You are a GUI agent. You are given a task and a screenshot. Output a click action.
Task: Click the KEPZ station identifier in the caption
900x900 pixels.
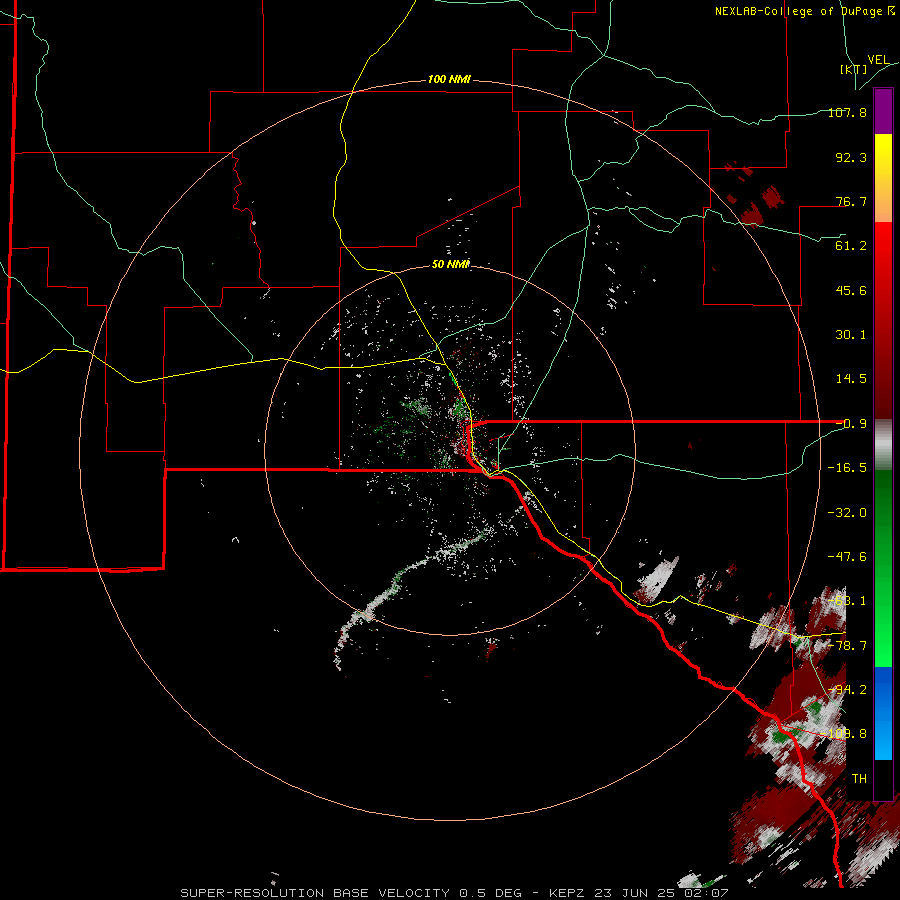coord(568,893)
